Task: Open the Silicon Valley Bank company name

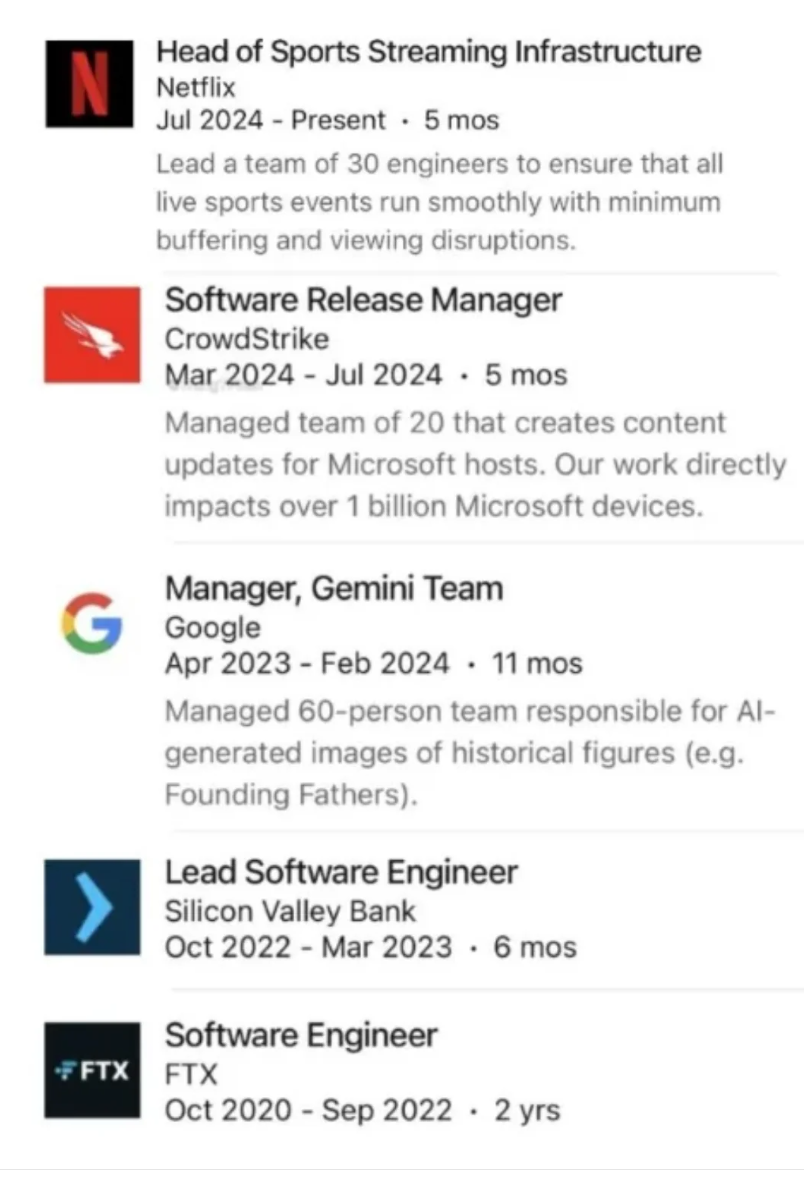Action: tap(290, 911)
